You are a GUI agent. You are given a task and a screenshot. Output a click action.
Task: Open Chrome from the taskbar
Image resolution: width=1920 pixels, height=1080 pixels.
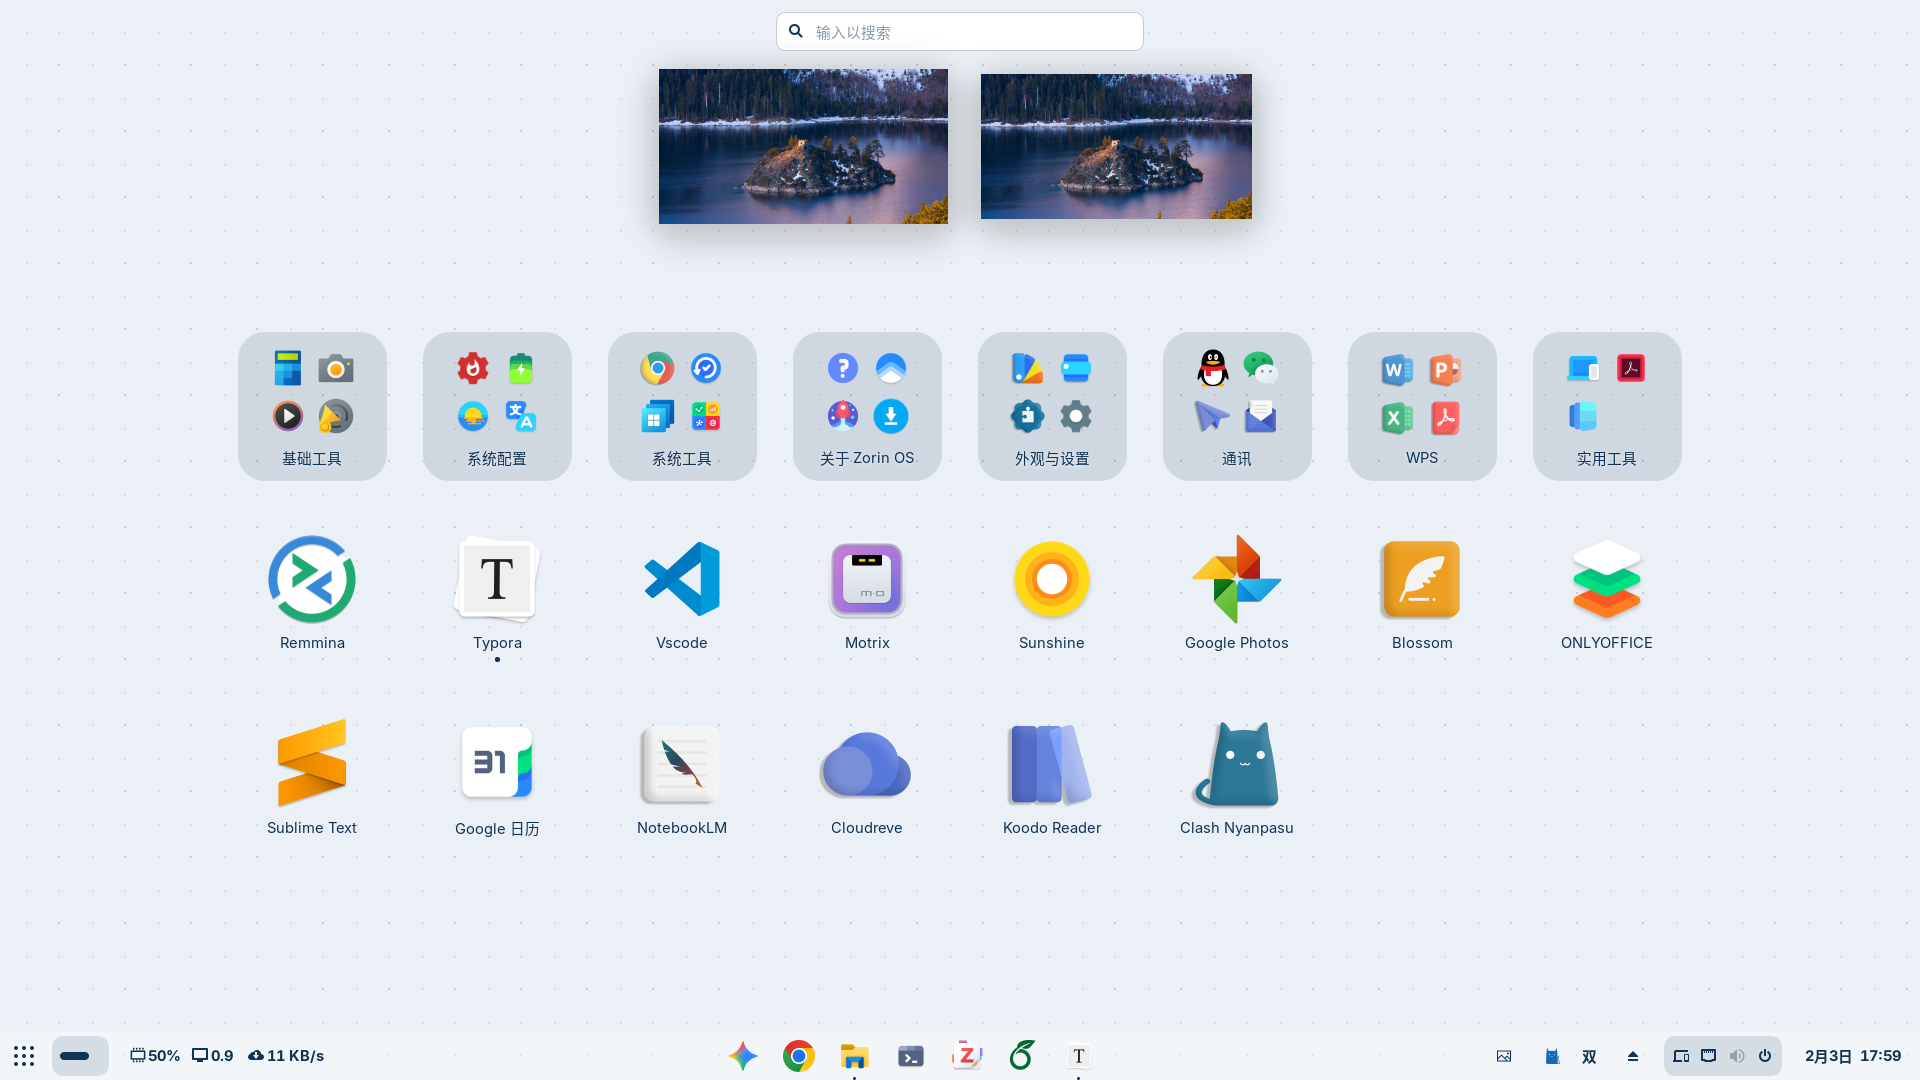pos(799,1056)
